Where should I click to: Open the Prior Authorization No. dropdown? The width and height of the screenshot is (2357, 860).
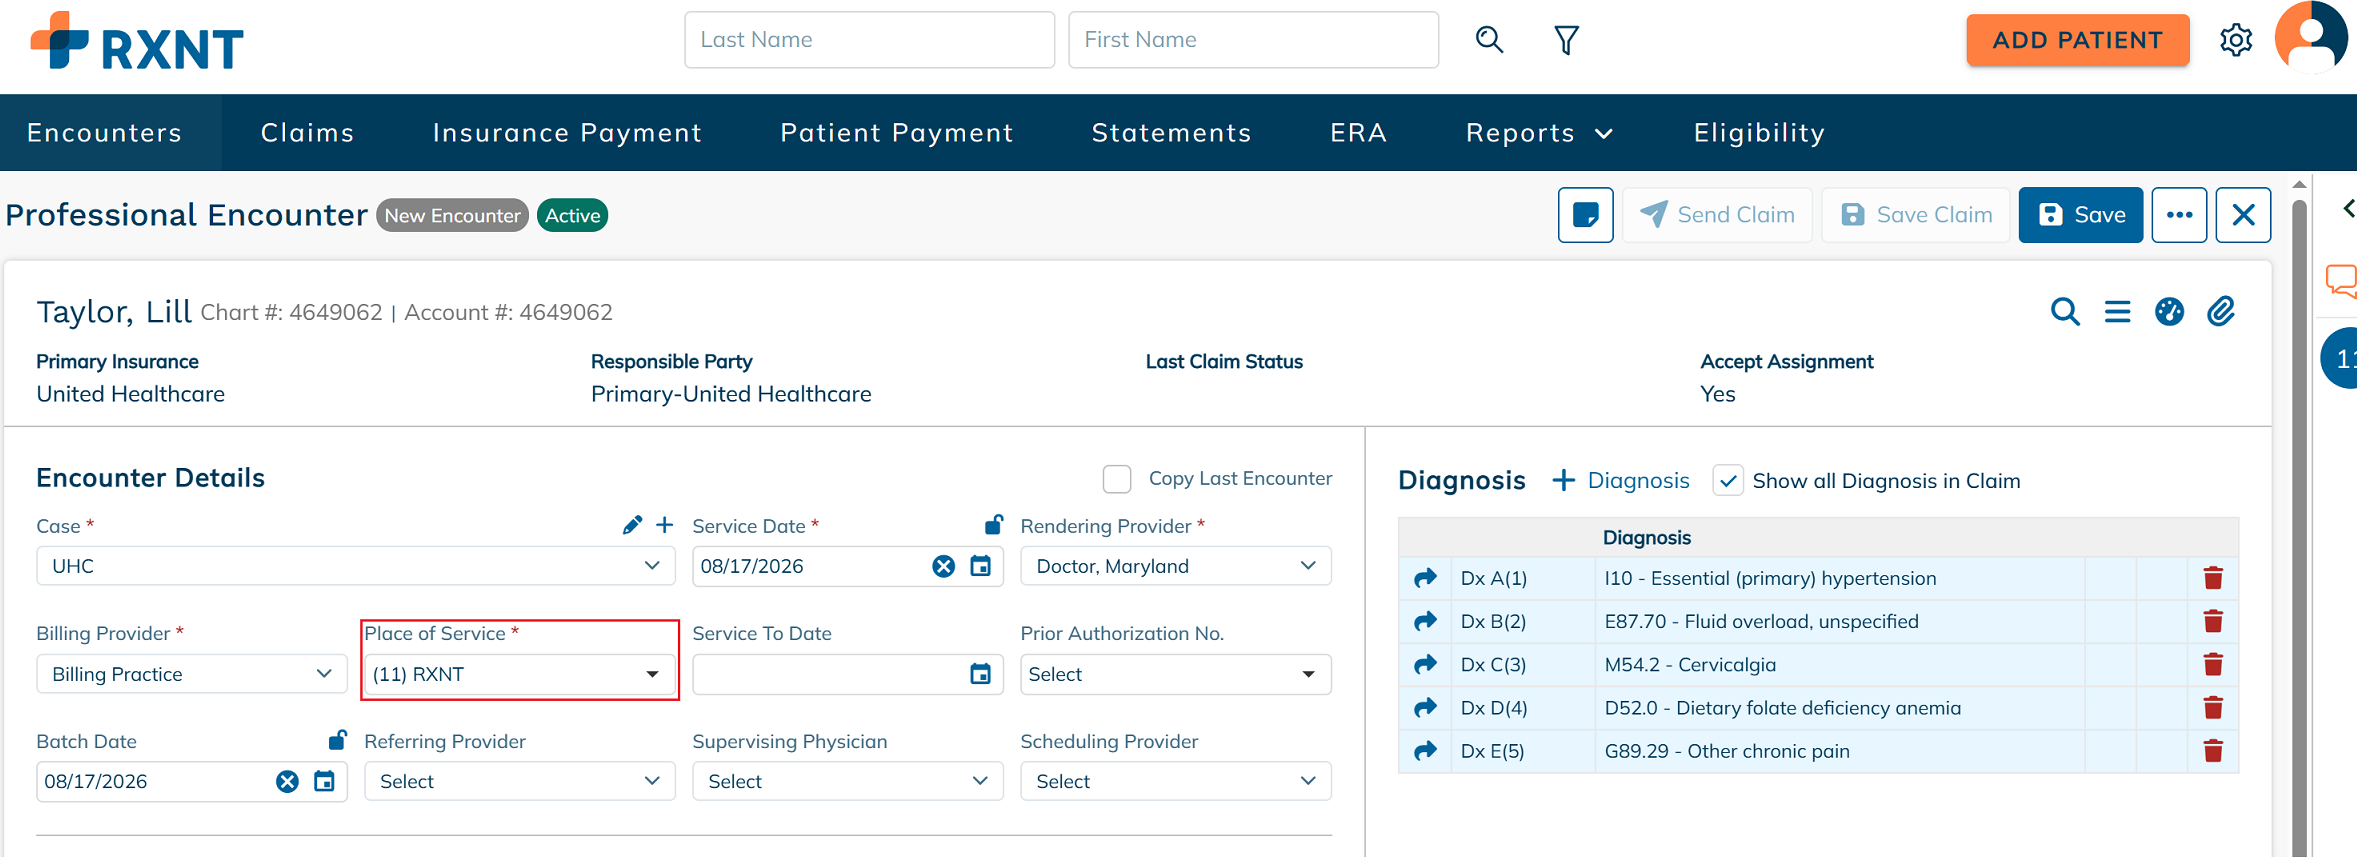tap(1176, 674)
